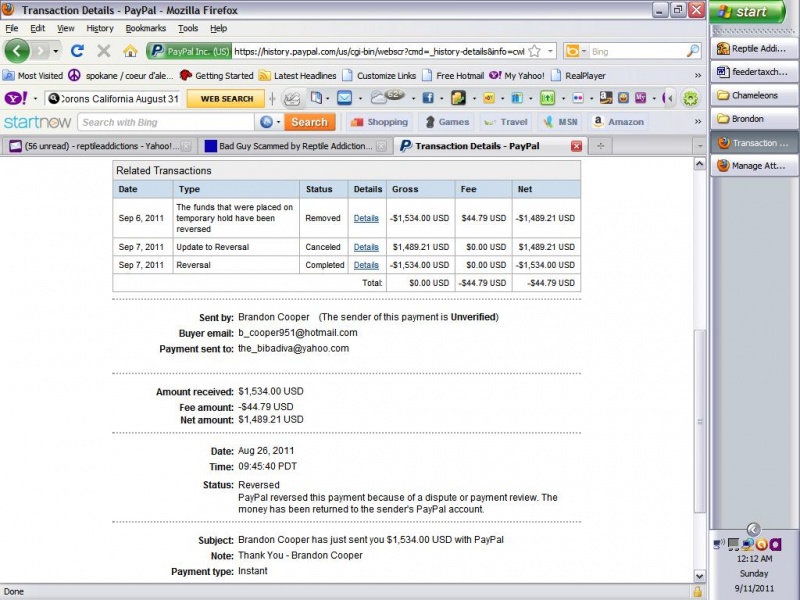Open the Tools menu
Image resolution: width=800 pixels, height=600 pixels.
(x=188, y=28)
